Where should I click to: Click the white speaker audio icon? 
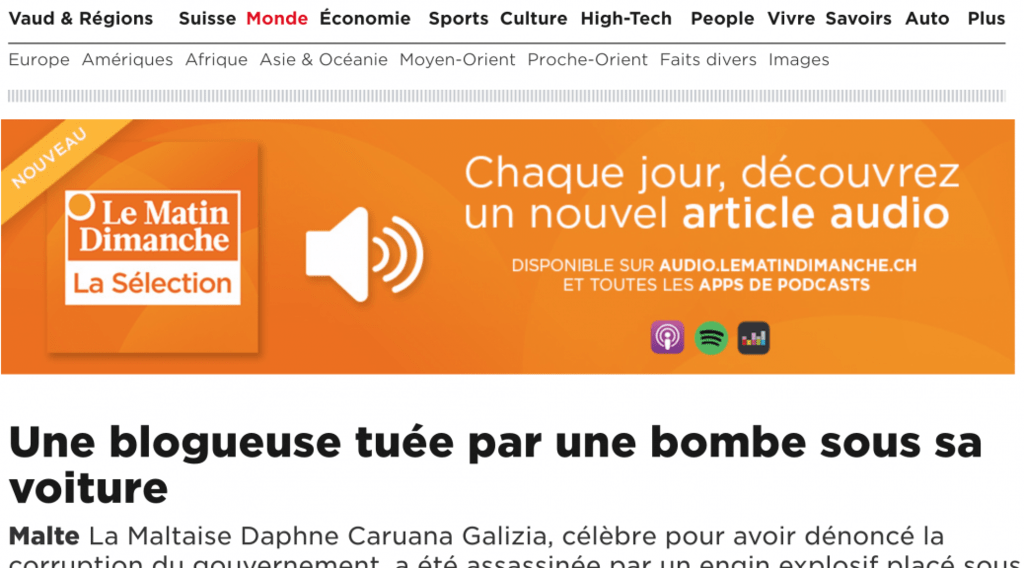pyautogui.click(x=364, y=255)
